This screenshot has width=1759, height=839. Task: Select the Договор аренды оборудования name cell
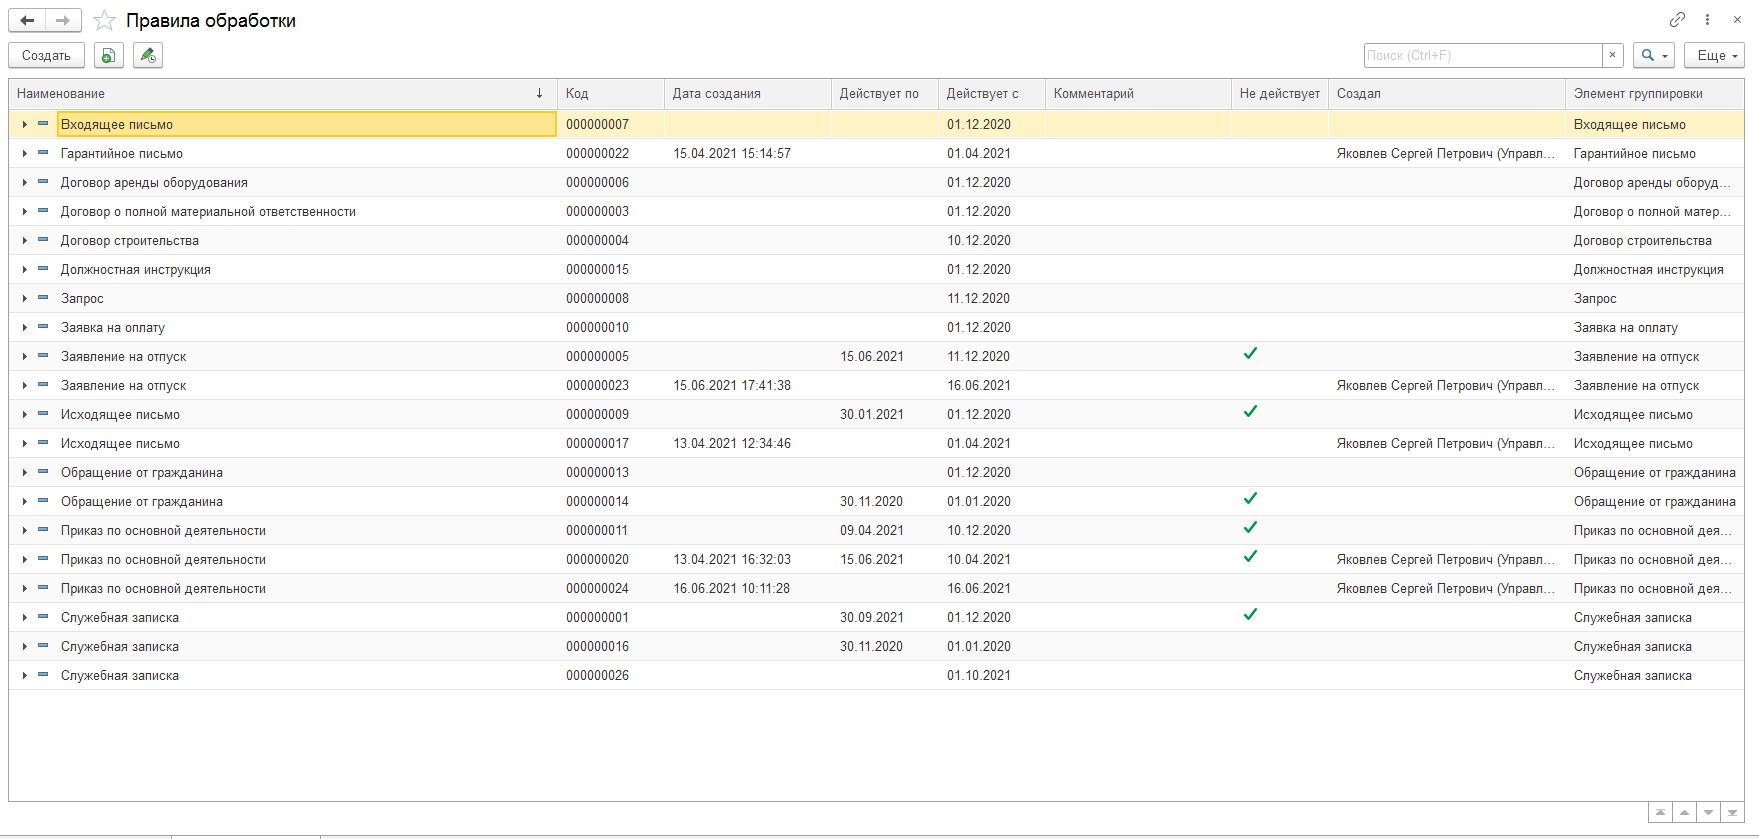point(307,182)
